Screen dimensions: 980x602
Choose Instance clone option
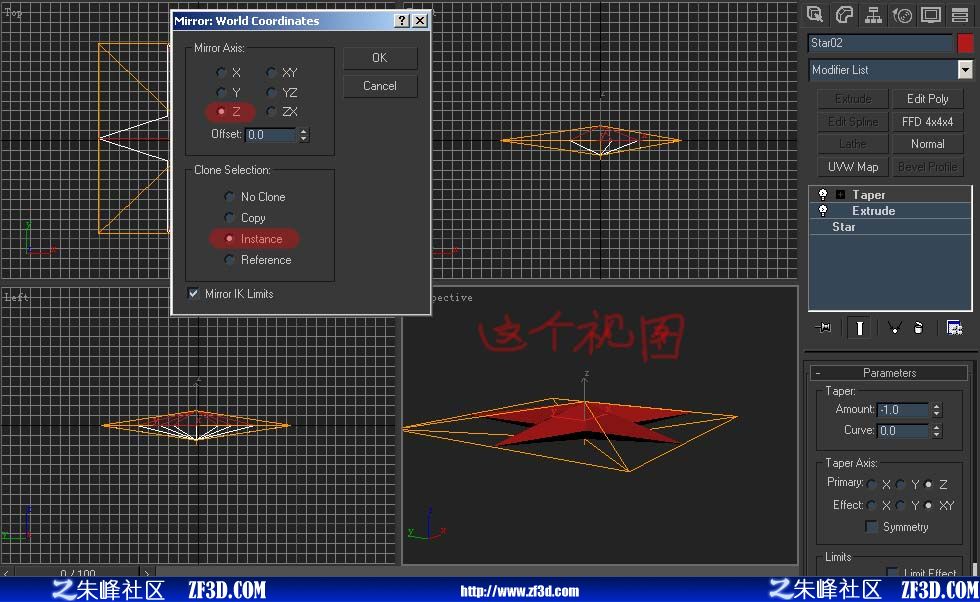(x=229, y=238)
